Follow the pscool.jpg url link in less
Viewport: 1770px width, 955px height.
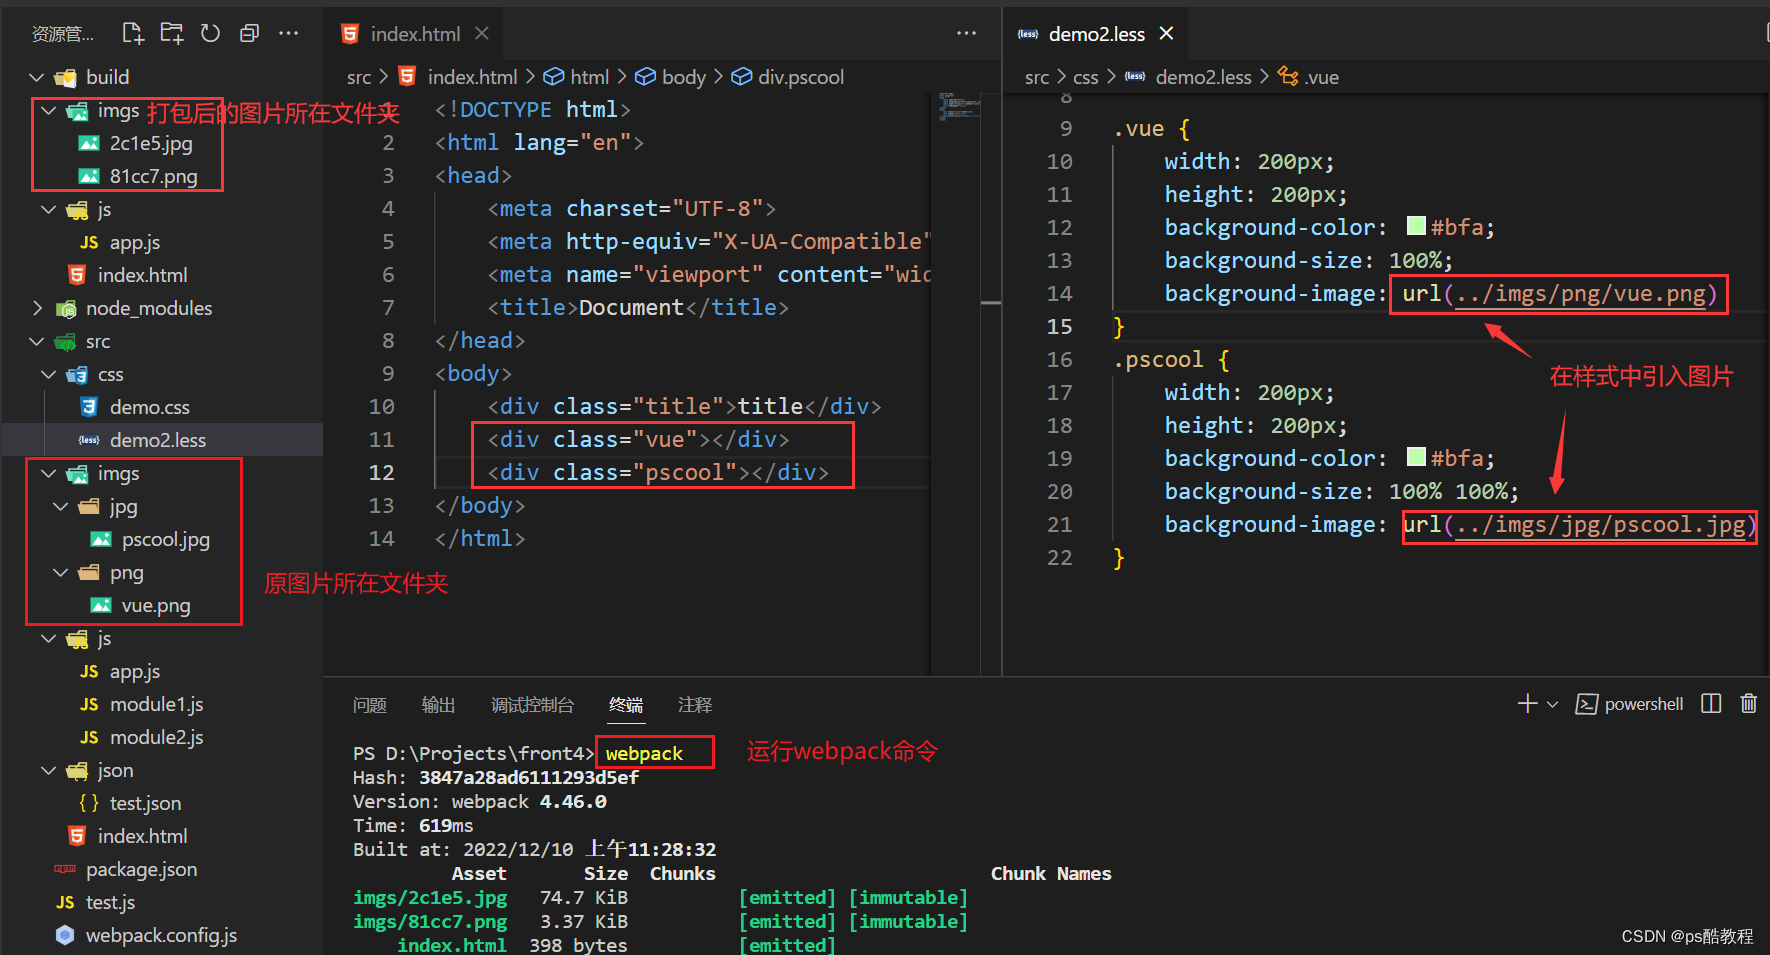pos(1600,525)
